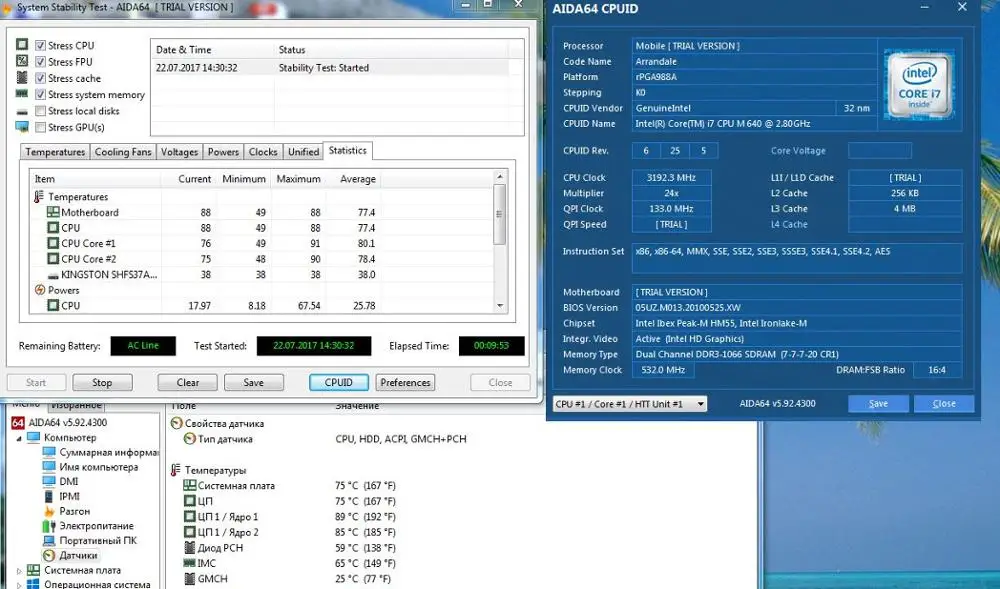1000x589 pixels.
Task: Save stability test results
Action: pos(253,382)
